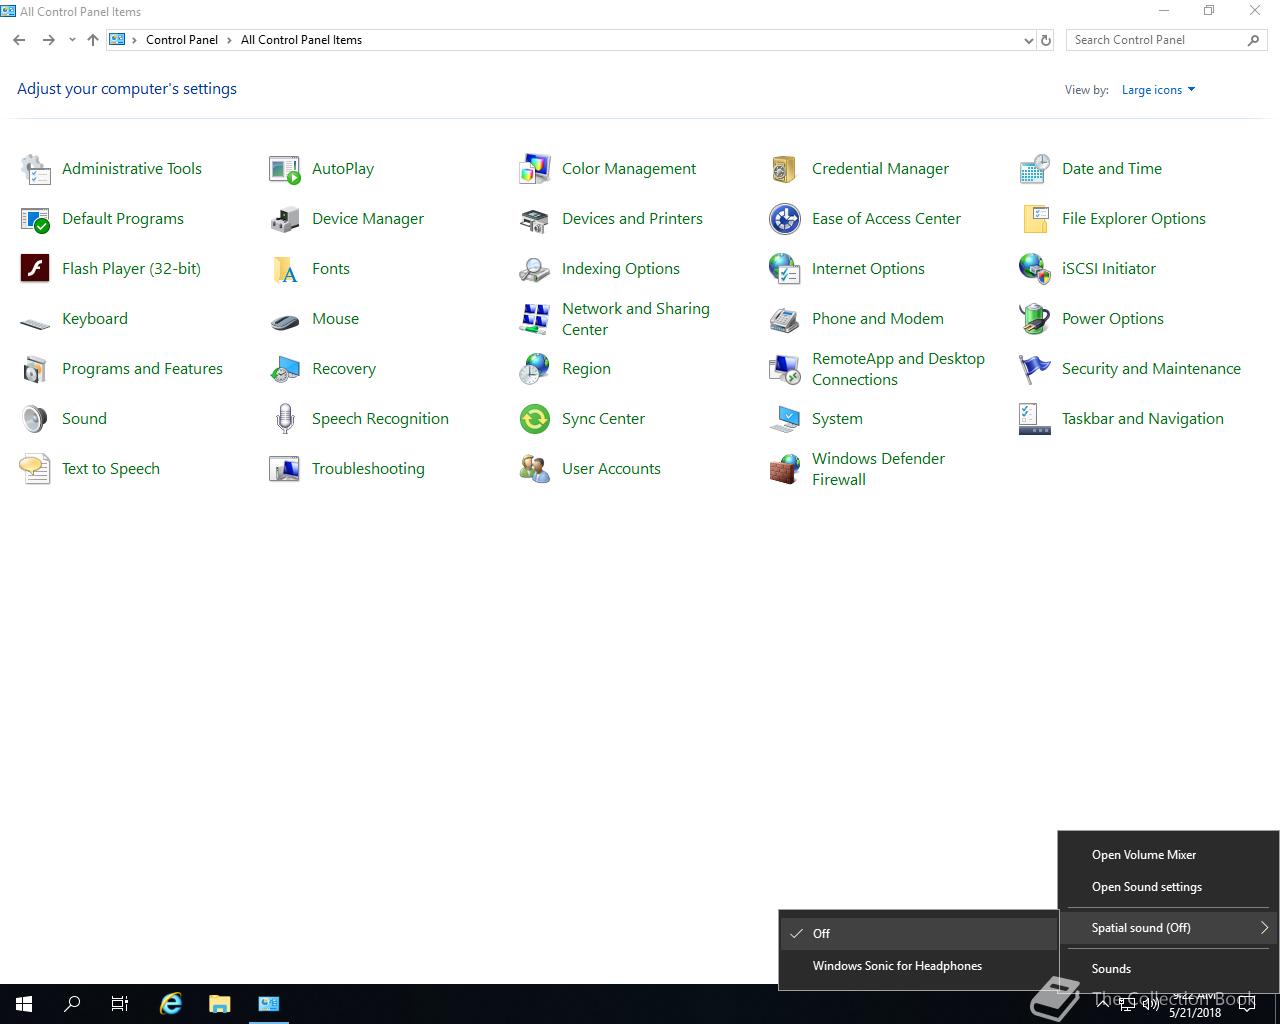Go up one level with Up arrow

point(93,40)
